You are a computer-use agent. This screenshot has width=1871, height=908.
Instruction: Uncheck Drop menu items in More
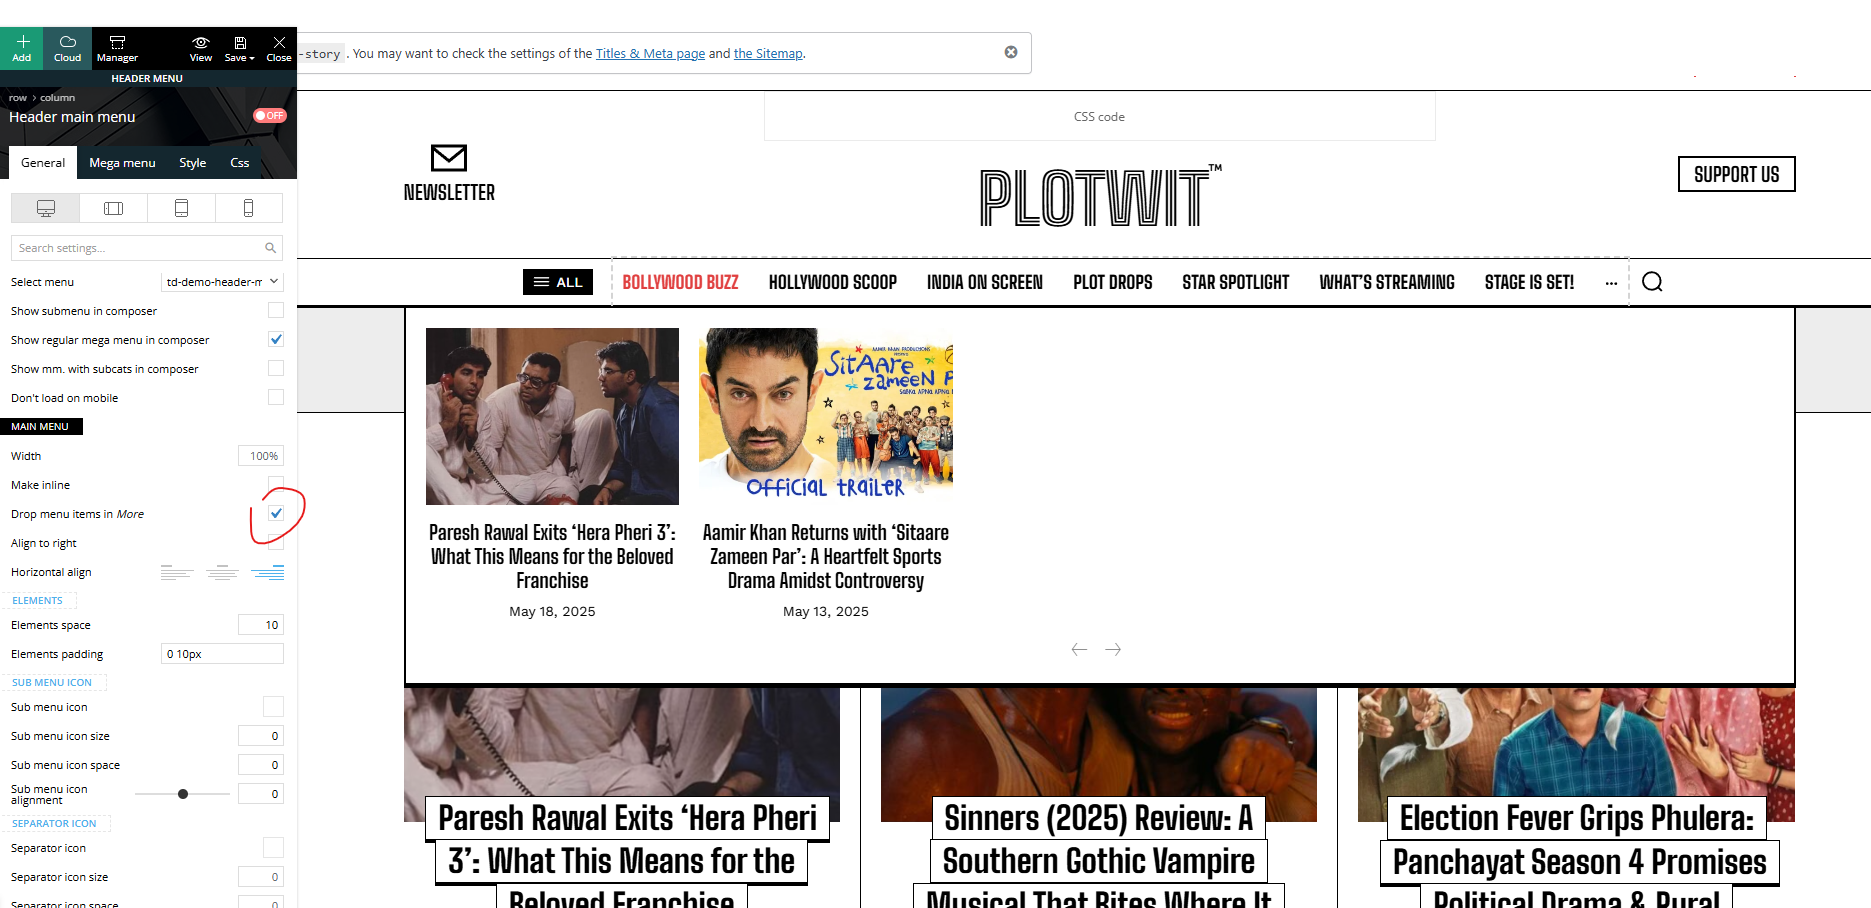pos(276,513)
